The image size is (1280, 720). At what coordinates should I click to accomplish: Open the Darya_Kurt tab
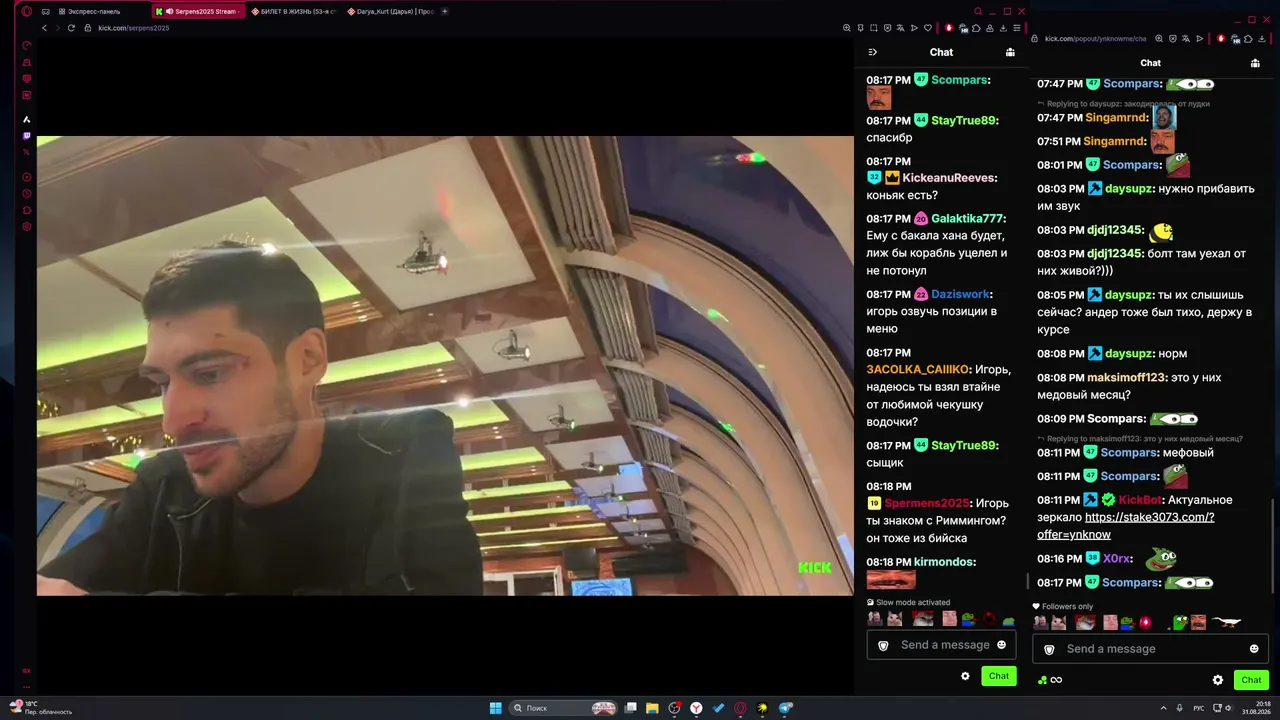[x=391, y=11]
